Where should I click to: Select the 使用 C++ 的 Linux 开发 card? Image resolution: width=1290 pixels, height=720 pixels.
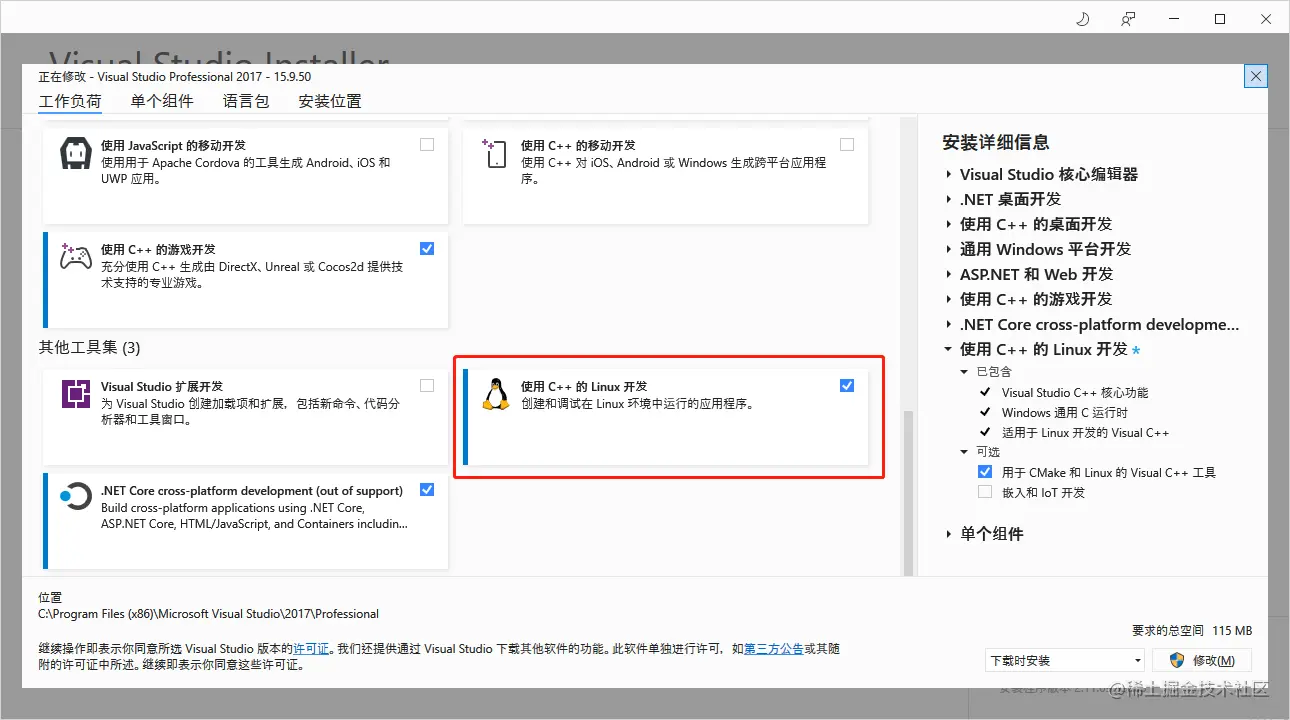[665, 417]
